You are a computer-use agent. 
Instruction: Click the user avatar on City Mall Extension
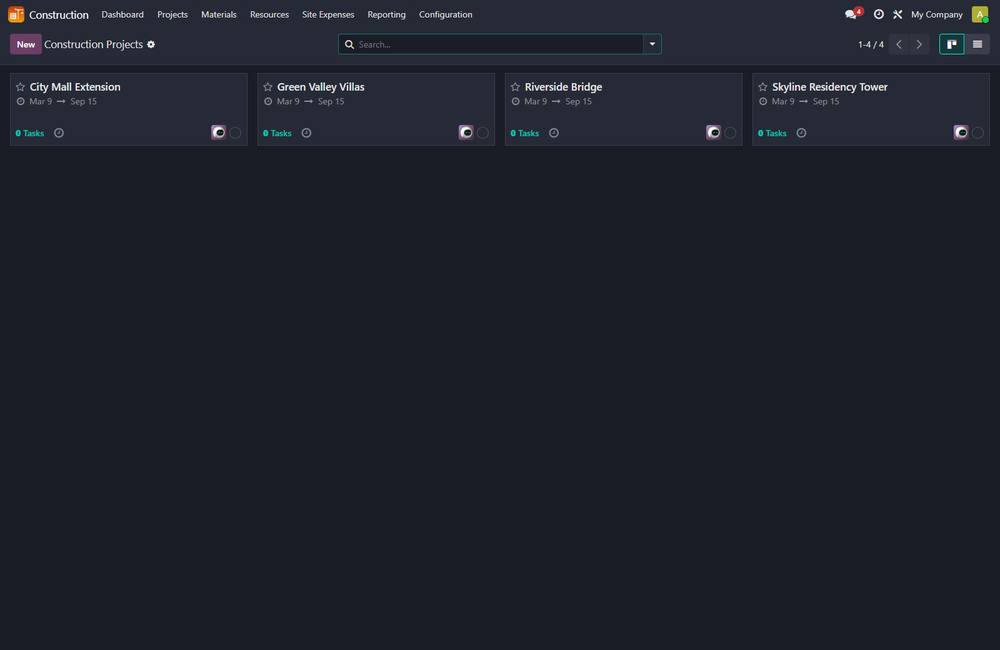pos(219,132)
